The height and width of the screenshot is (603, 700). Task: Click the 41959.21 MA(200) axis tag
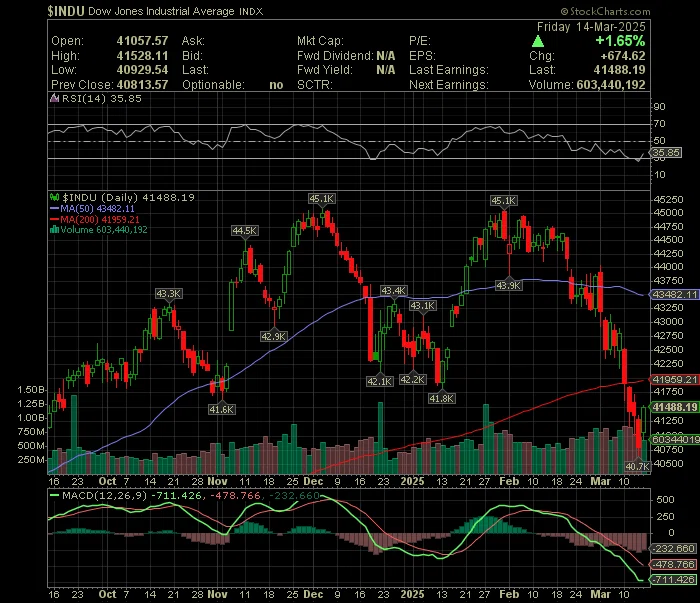(675, 380)
